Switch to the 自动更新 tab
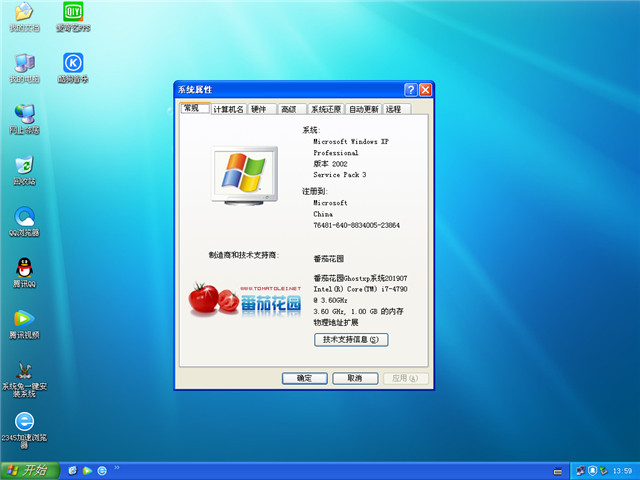The height and width of the screenshot is (480, 640). (x=363, y=109)
